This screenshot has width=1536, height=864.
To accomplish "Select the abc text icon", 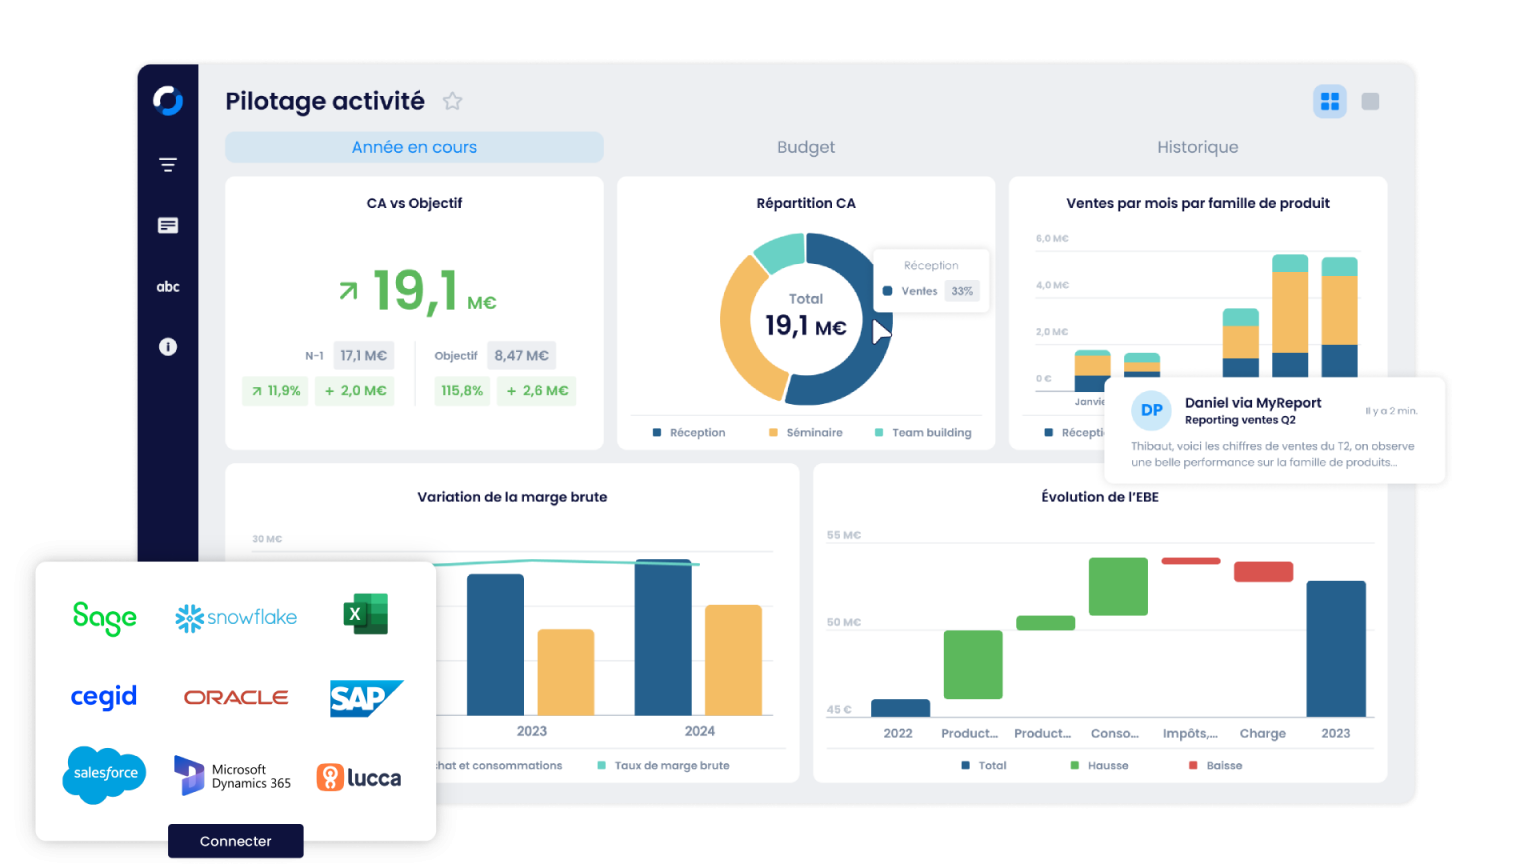I will [x=168, y=287].
